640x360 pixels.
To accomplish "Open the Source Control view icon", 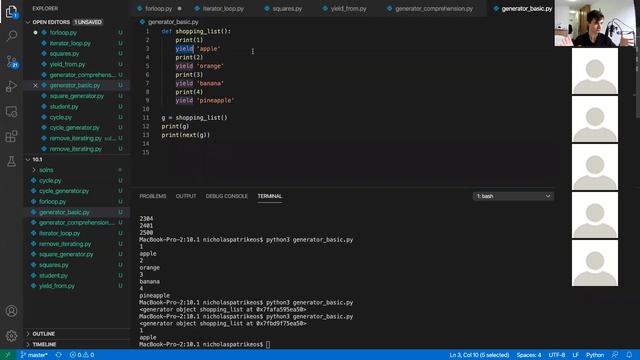I will [11, 62].
